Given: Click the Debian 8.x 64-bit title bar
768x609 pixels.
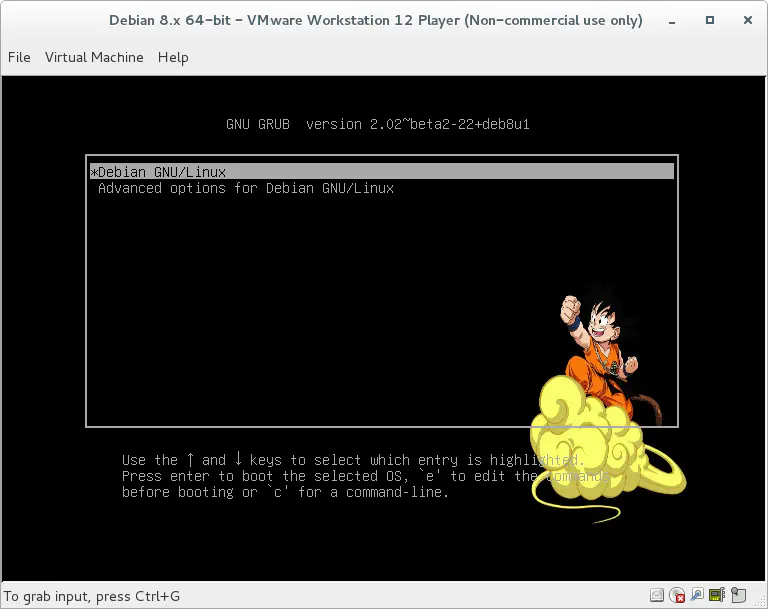Looking at the screenshot, I should [x=375, y=21].
